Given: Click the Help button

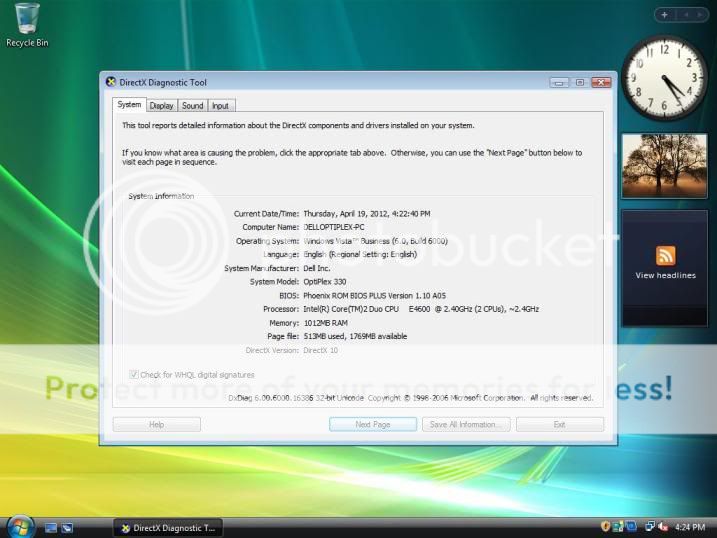Looking at the screenshot, I should click(x=156, y=424).
